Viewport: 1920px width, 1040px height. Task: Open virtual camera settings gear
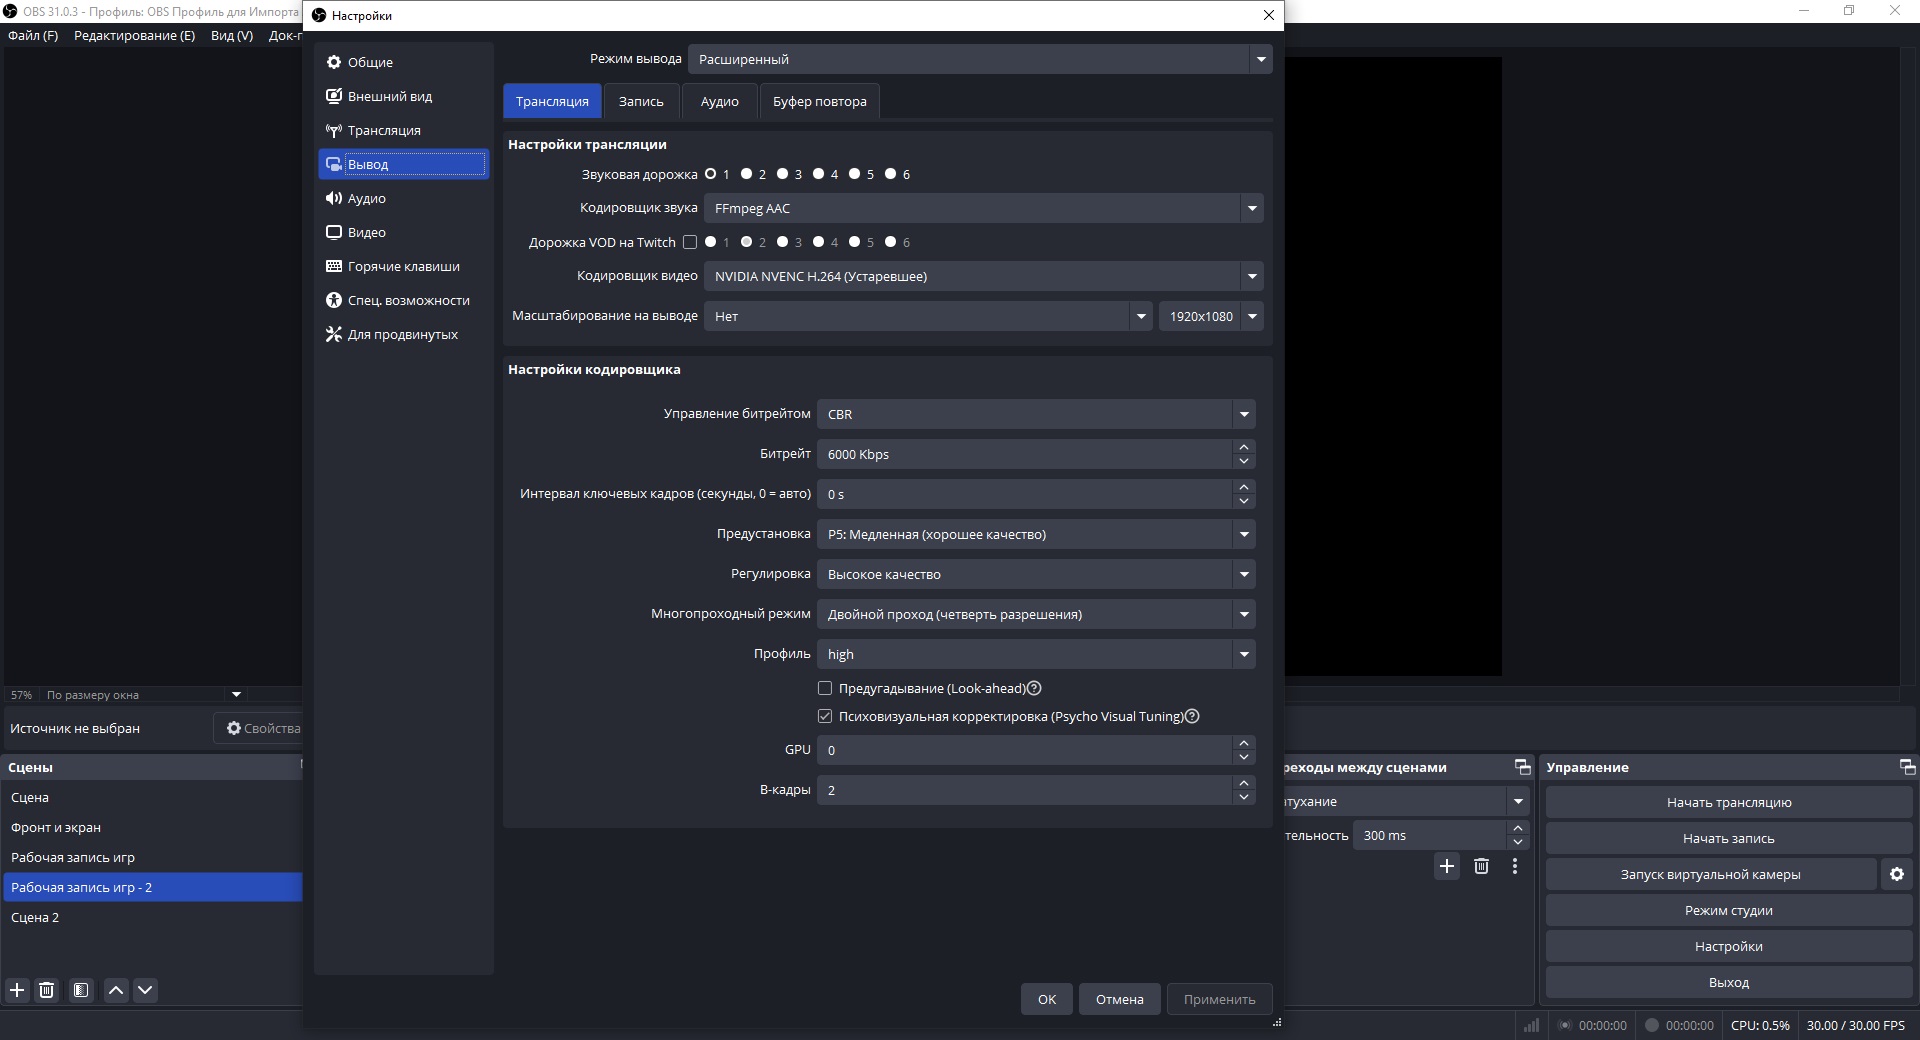point(1897,874)
